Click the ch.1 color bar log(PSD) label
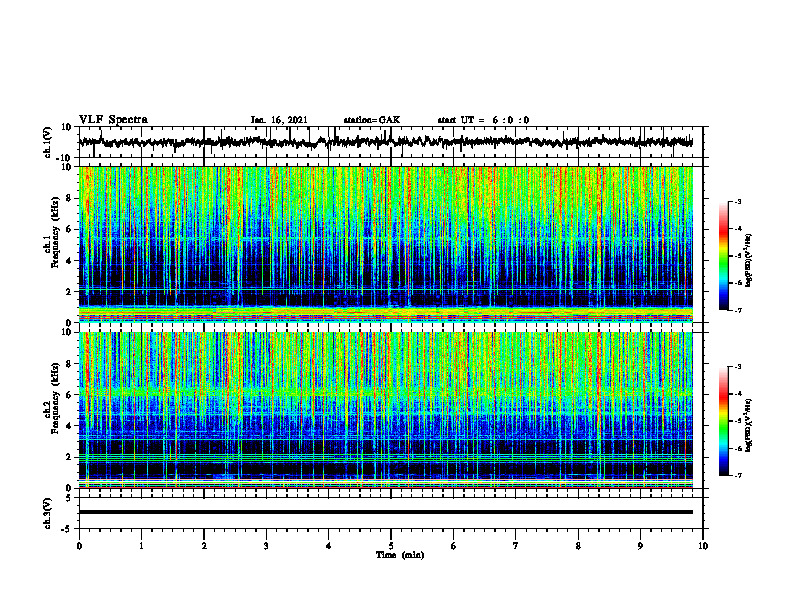Image resolution: width=792 pixels, height=612 pixels. [x=749, y=261]
